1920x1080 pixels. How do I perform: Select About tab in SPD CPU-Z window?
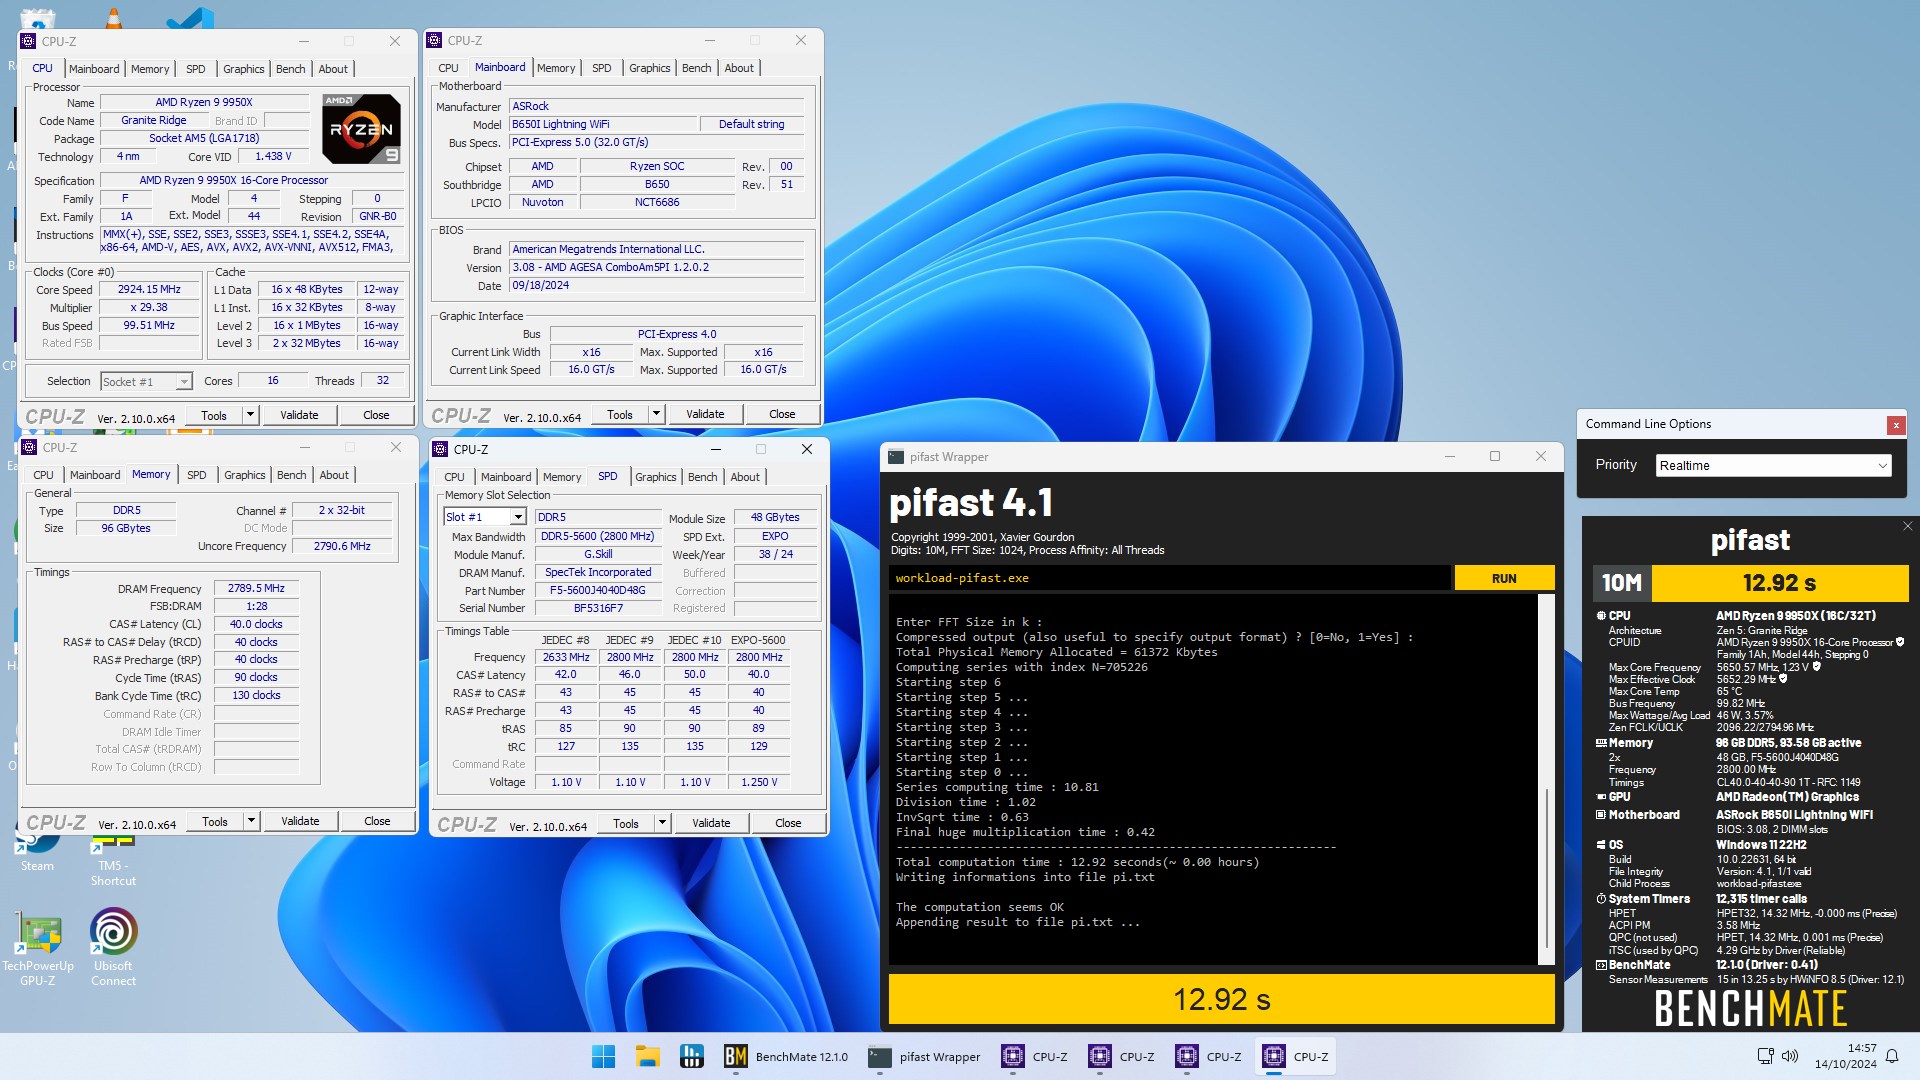tap(745, 477)
